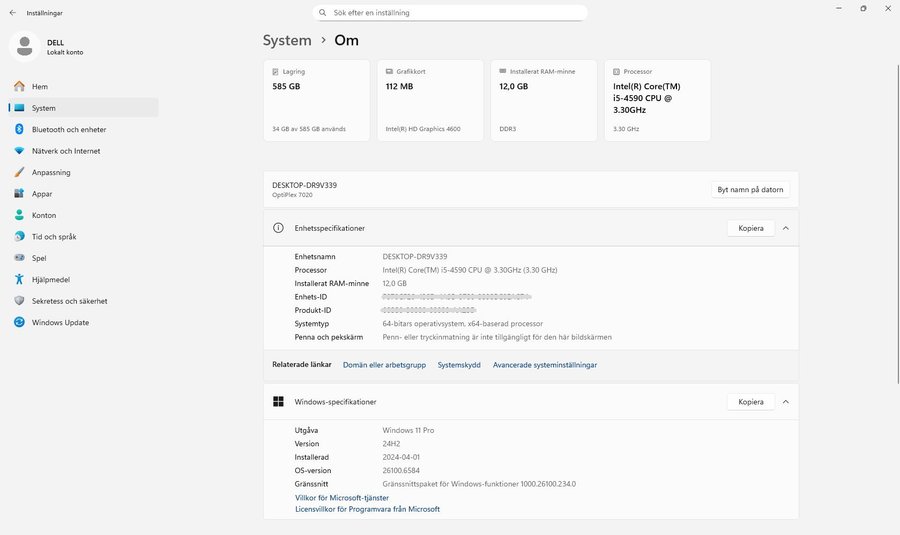Select Tid och språk in sidebar

click(x=54, y=237)
